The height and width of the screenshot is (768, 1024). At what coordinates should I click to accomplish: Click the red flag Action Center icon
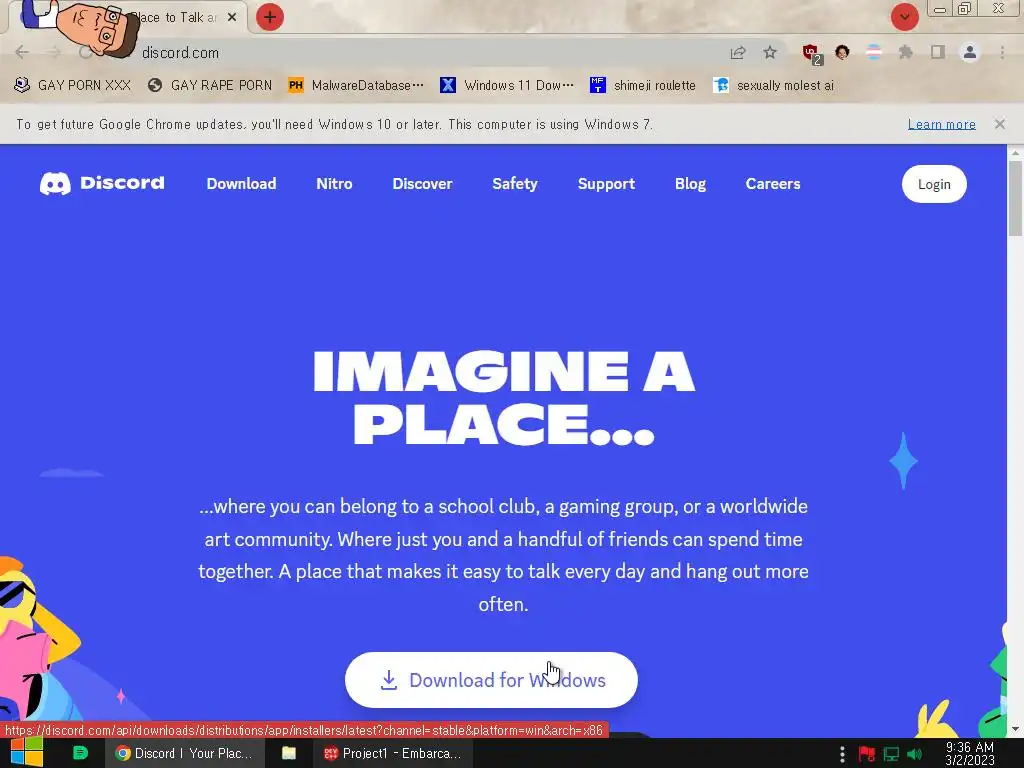click(x=867, y=754)
